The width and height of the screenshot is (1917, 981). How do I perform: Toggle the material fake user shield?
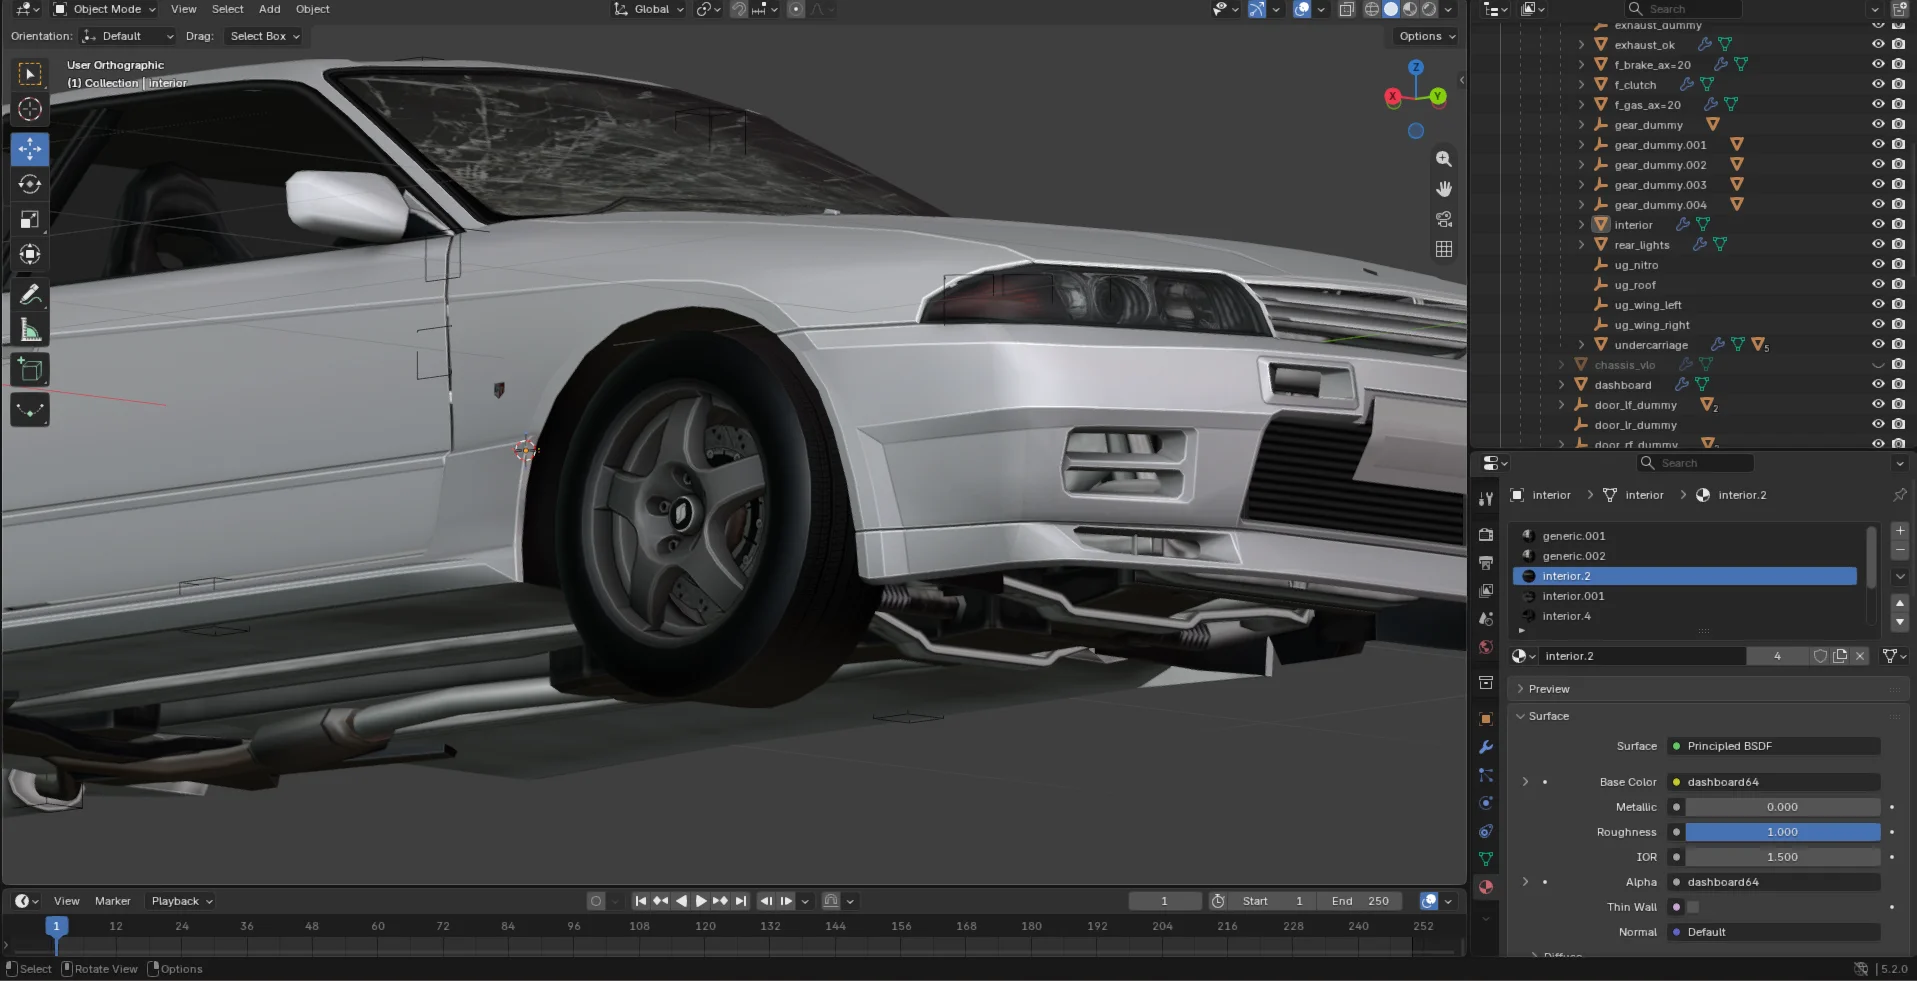[1820, 656]
